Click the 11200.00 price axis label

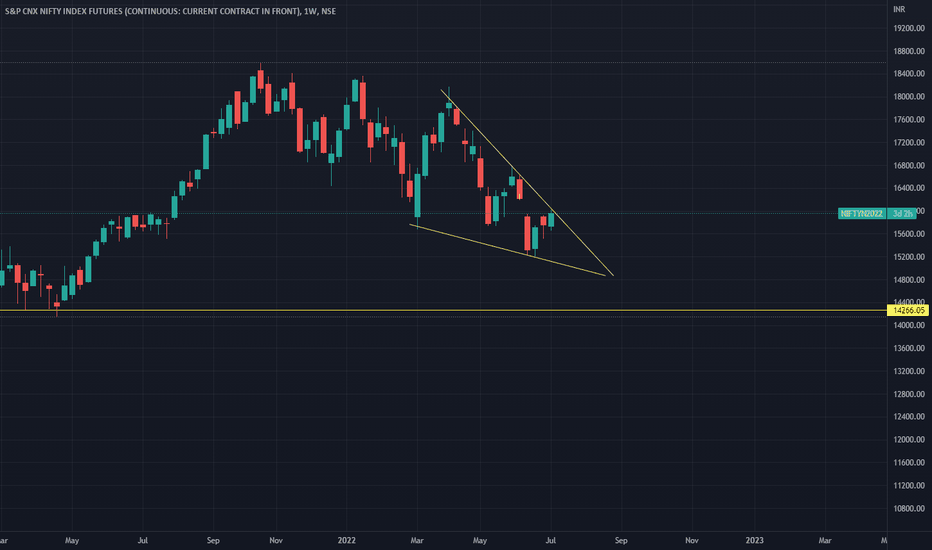click(x=909, y=486)
